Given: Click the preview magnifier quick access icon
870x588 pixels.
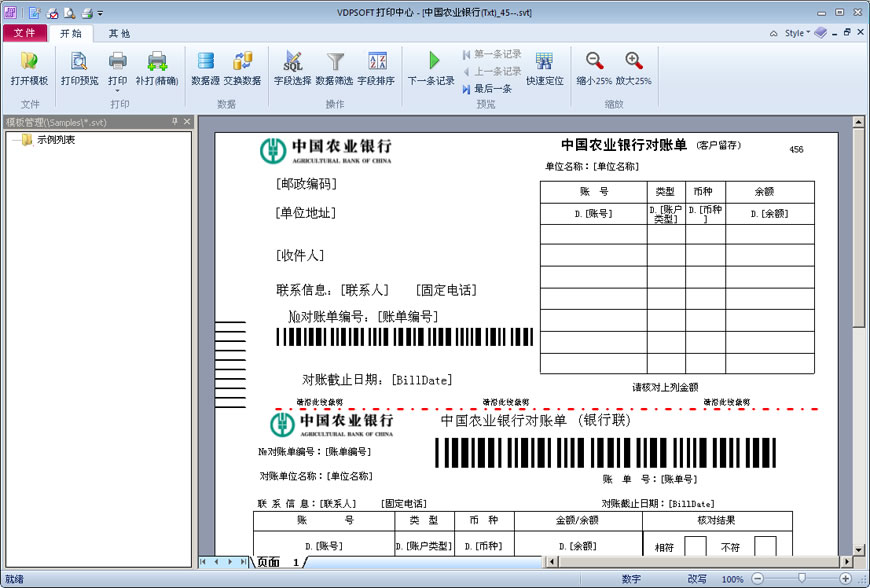Looking at the screenshot, I should pyautogui.click(x=69, y=13).
